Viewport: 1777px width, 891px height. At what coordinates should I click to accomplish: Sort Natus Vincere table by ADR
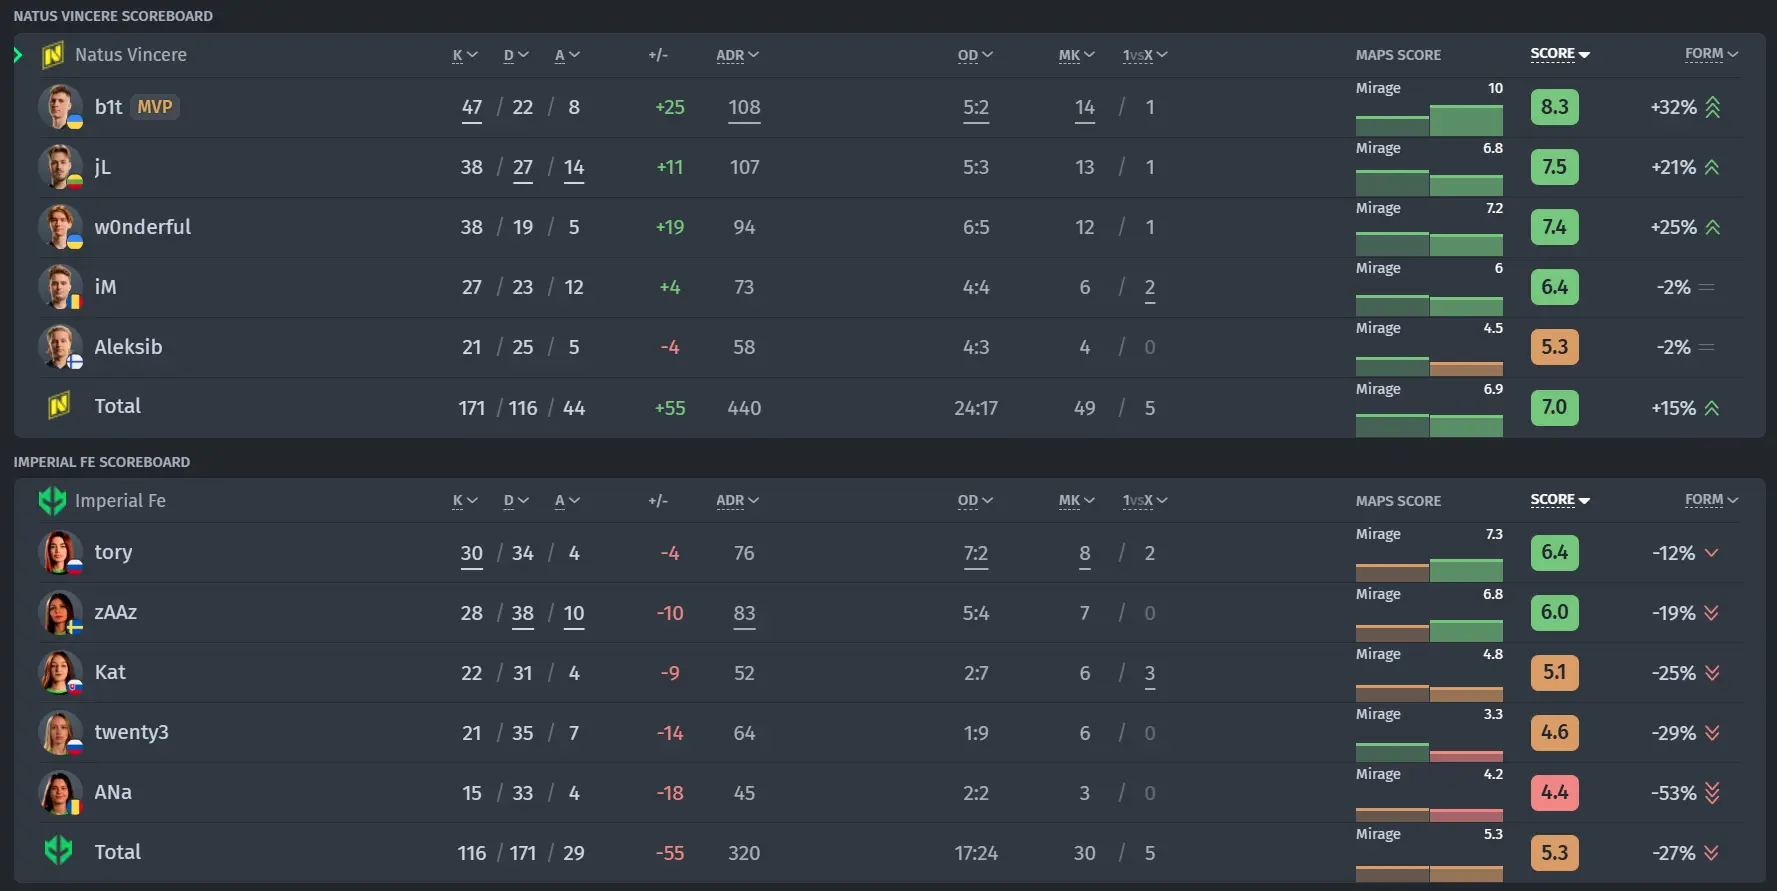pyautogui.click(x=737, y=55)
